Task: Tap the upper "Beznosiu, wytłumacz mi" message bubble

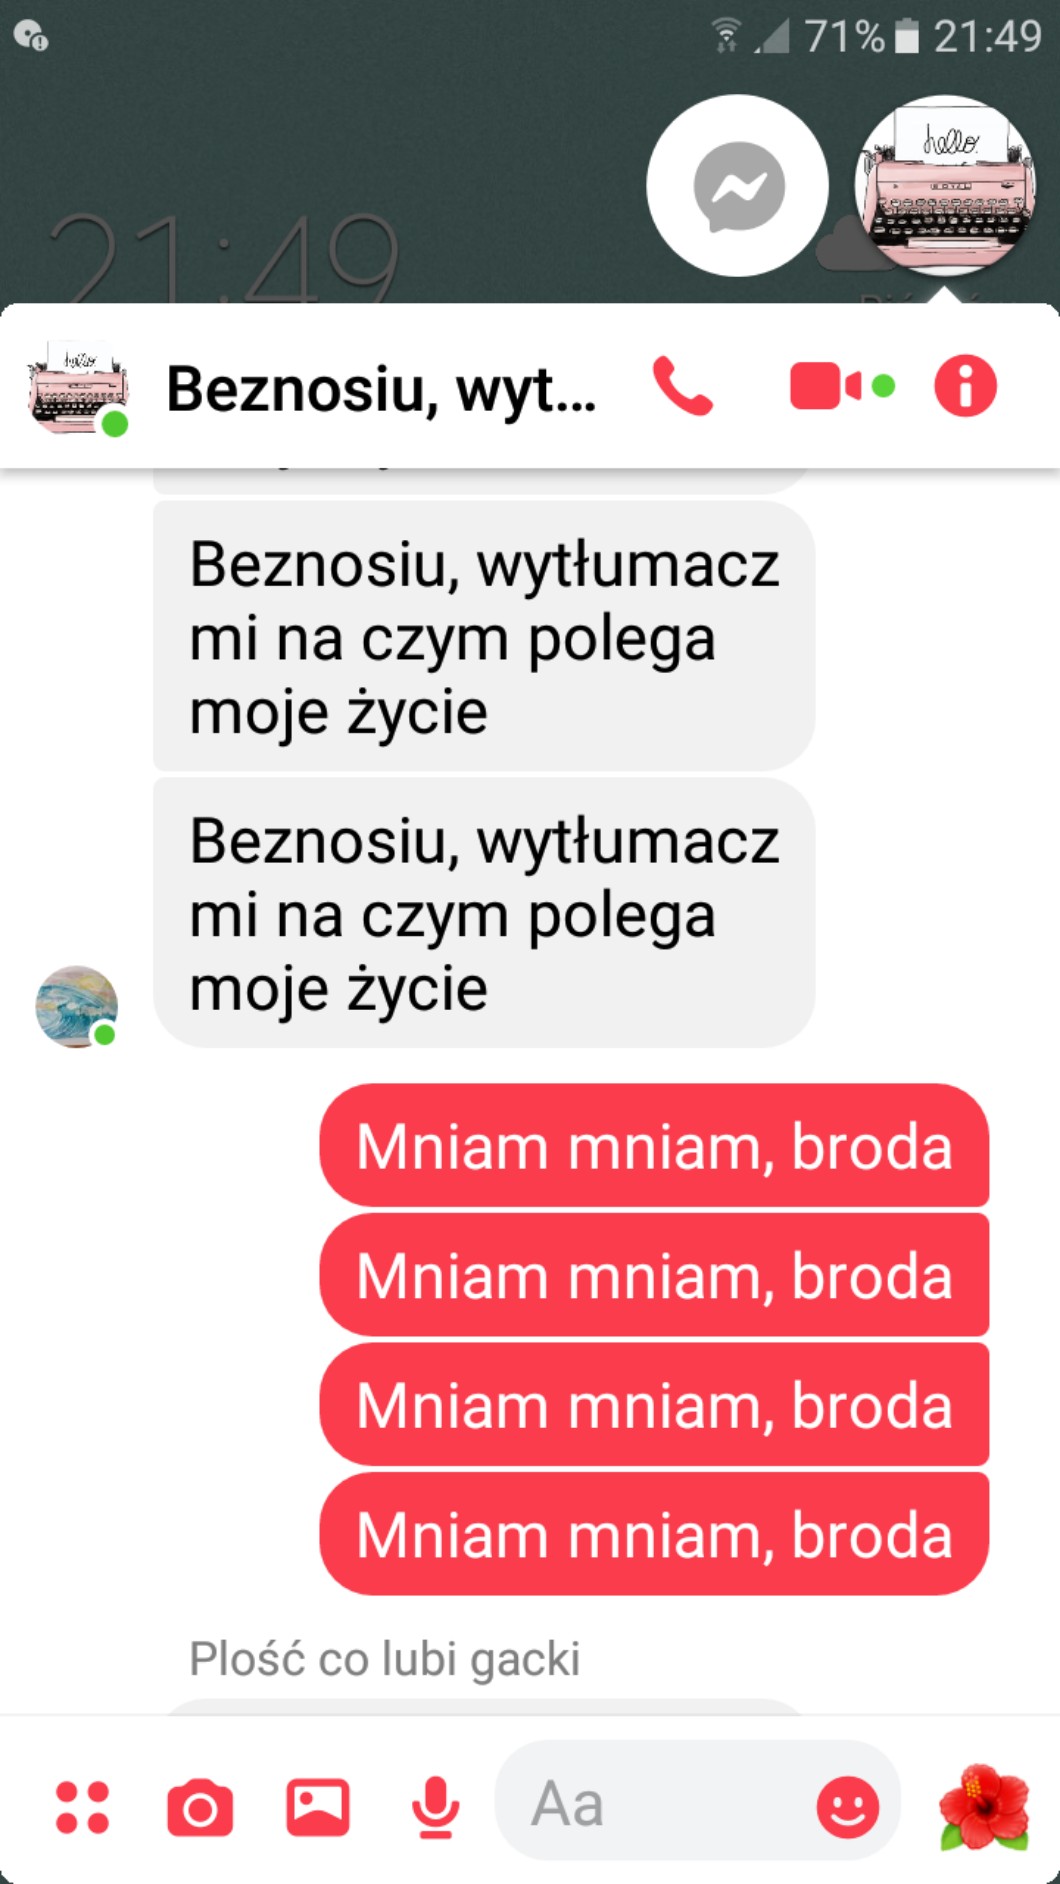Action: [484, 637]
